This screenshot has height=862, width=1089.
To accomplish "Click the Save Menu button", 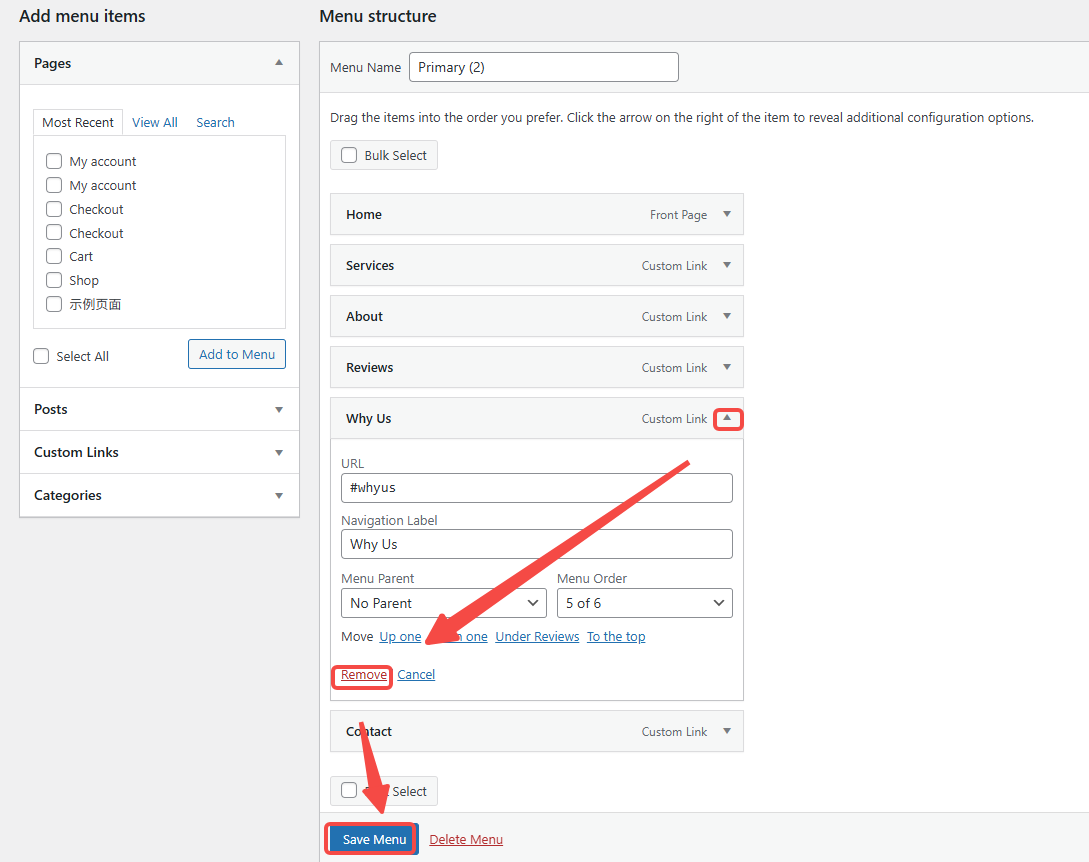I will click(374, 840).
